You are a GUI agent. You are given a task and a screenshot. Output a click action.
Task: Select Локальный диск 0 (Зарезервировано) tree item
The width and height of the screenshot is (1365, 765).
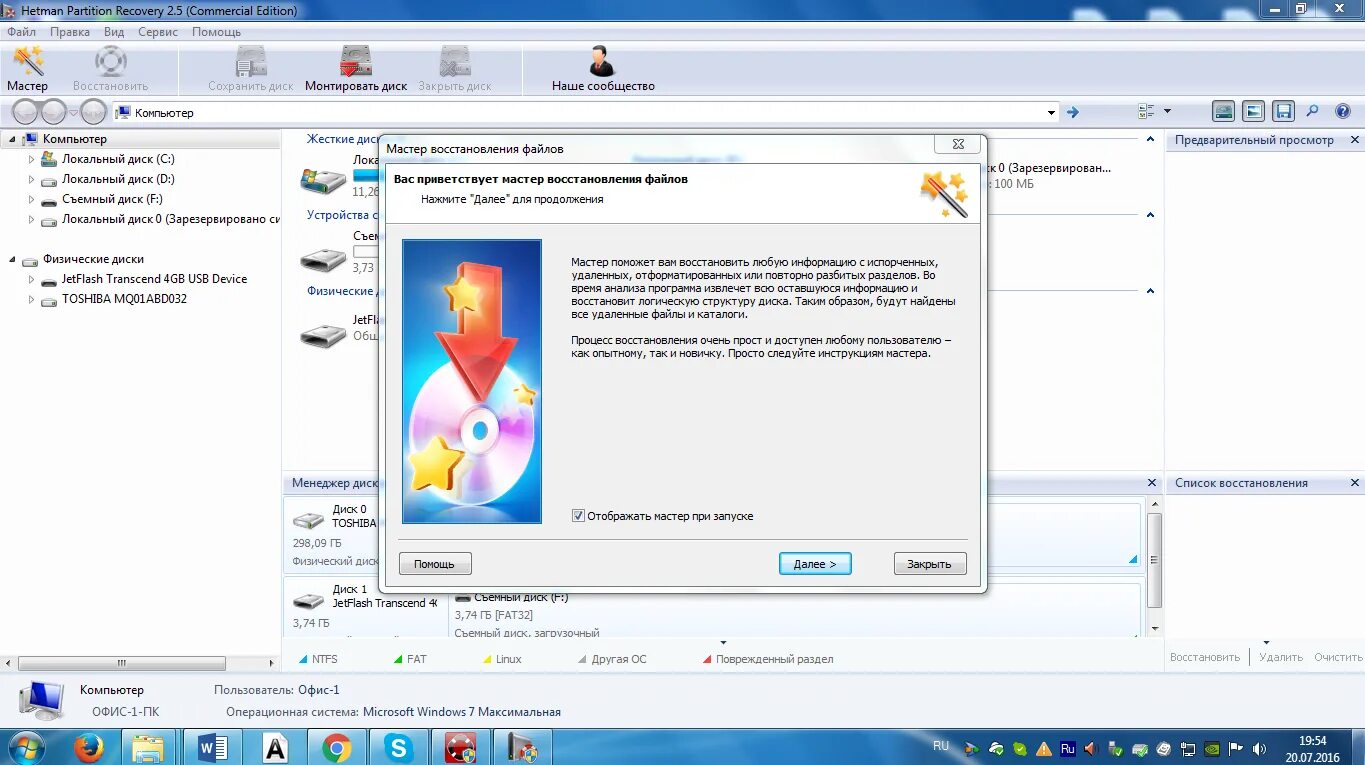[171, 219]
